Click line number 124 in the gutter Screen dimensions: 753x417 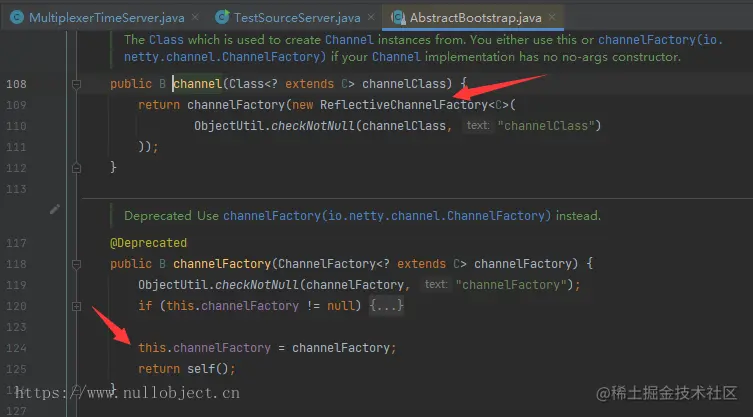tap(16, 348)
